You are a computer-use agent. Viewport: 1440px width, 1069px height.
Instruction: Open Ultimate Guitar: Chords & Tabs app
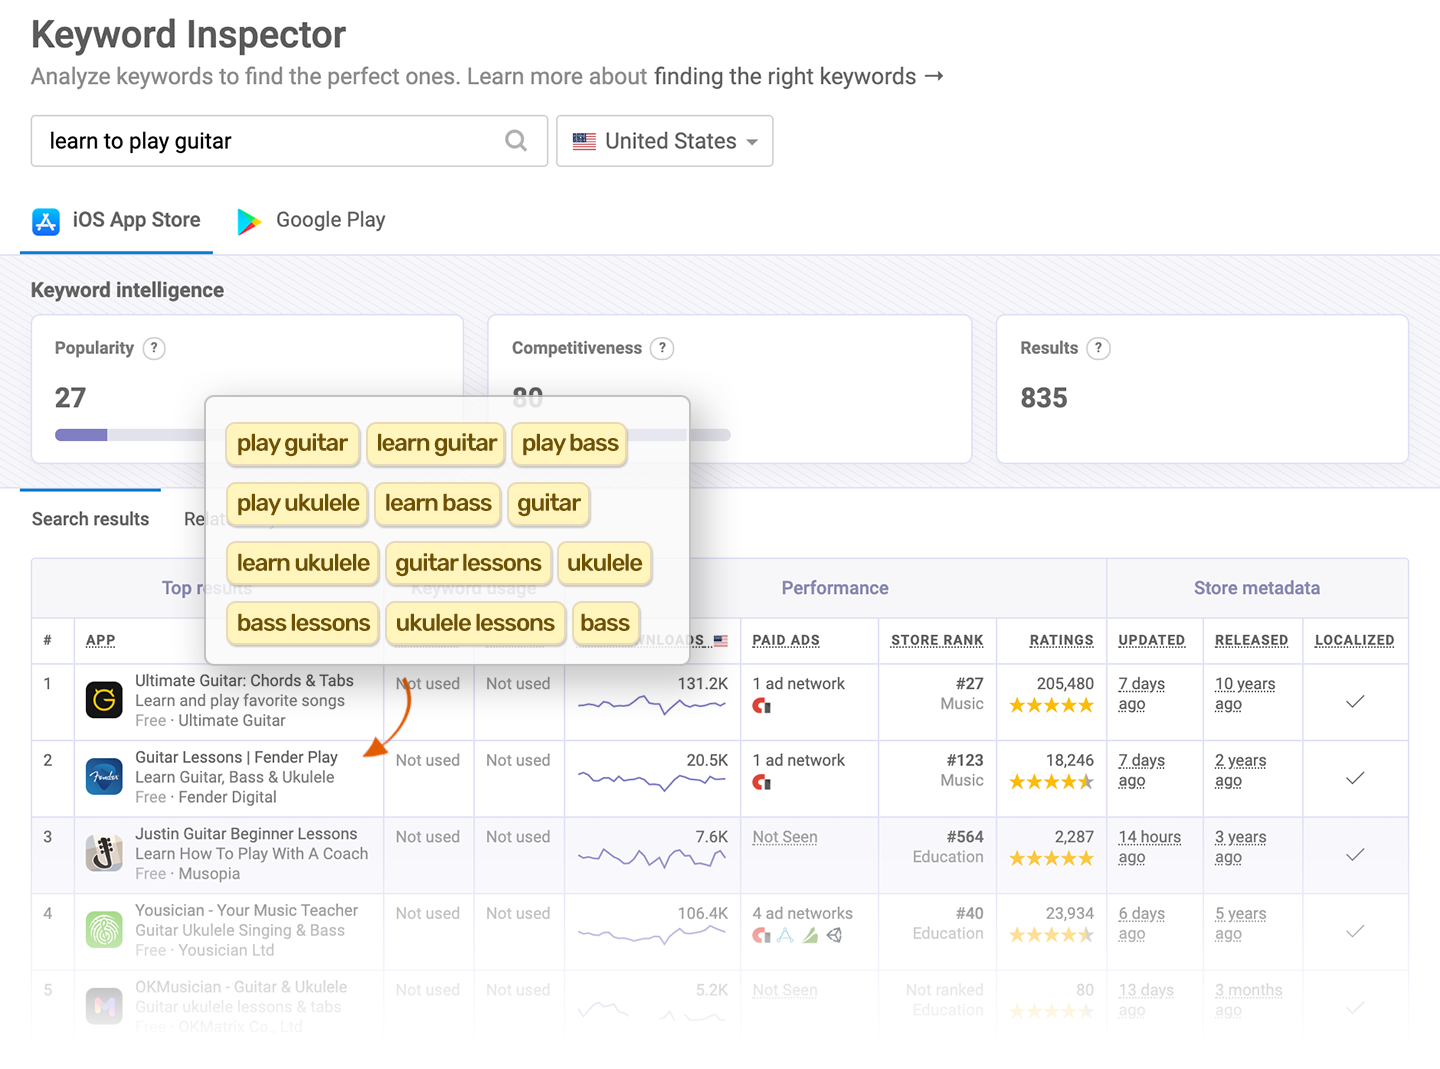click(244, 681)
